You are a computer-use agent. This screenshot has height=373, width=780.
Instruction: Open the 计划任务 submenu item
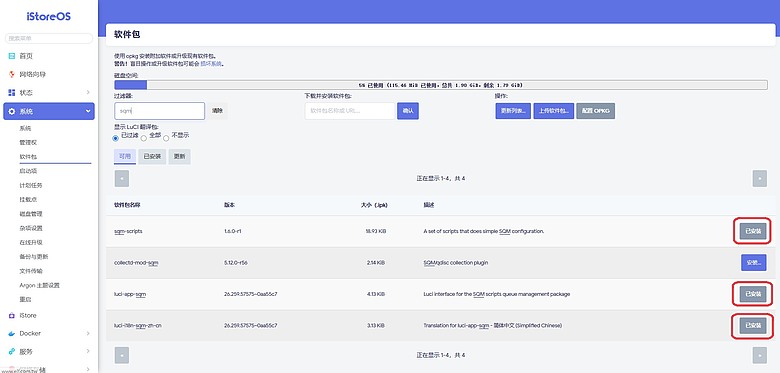pyautogui.click(x=31, y=186)
